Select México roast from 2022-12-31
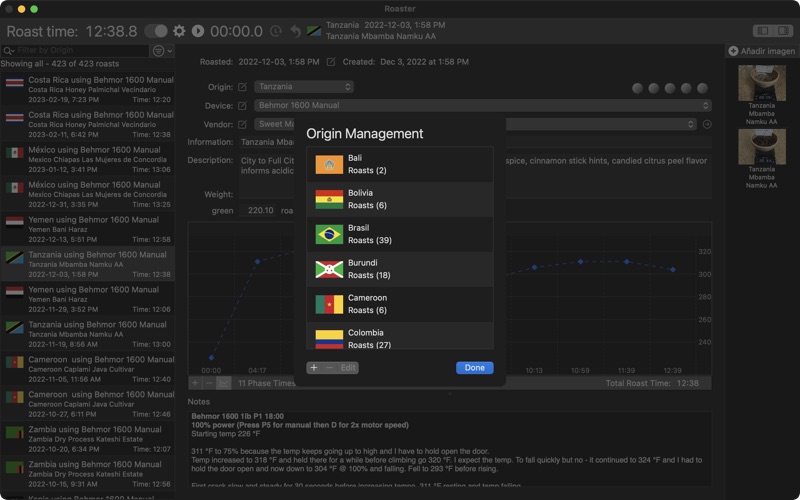 87,194
